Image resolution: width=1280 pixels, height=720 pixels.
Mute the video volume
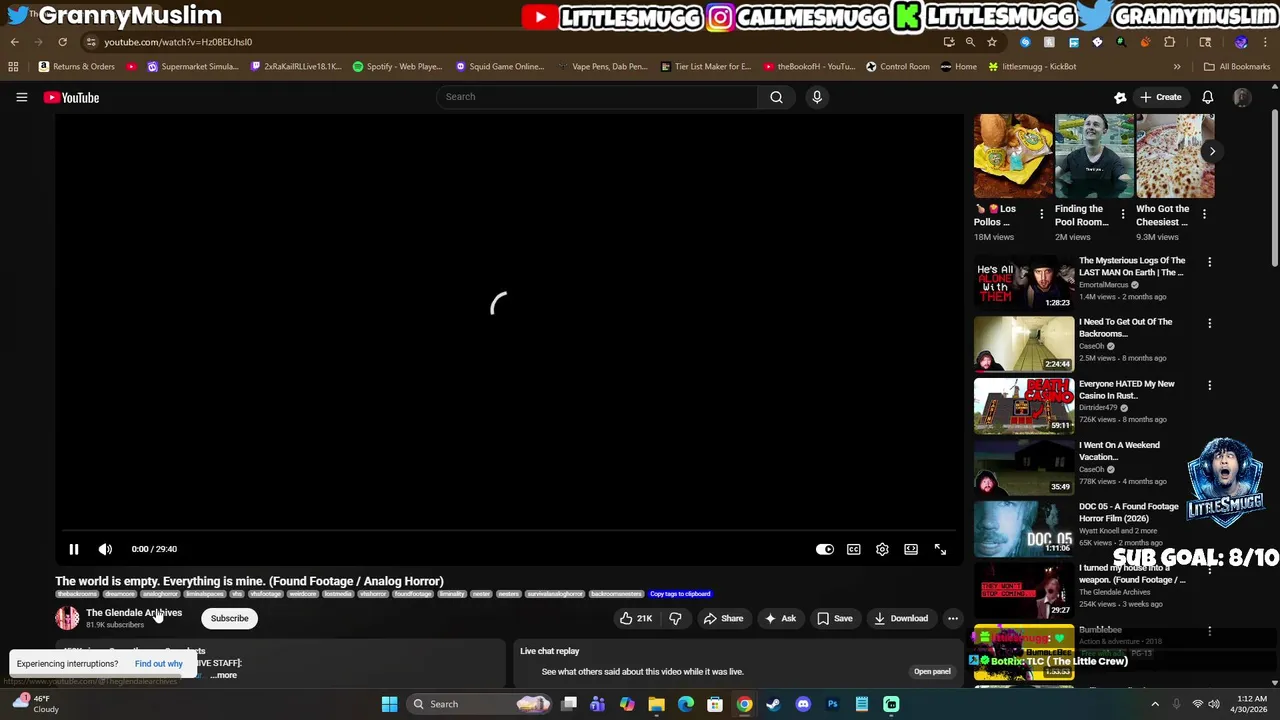105,549
